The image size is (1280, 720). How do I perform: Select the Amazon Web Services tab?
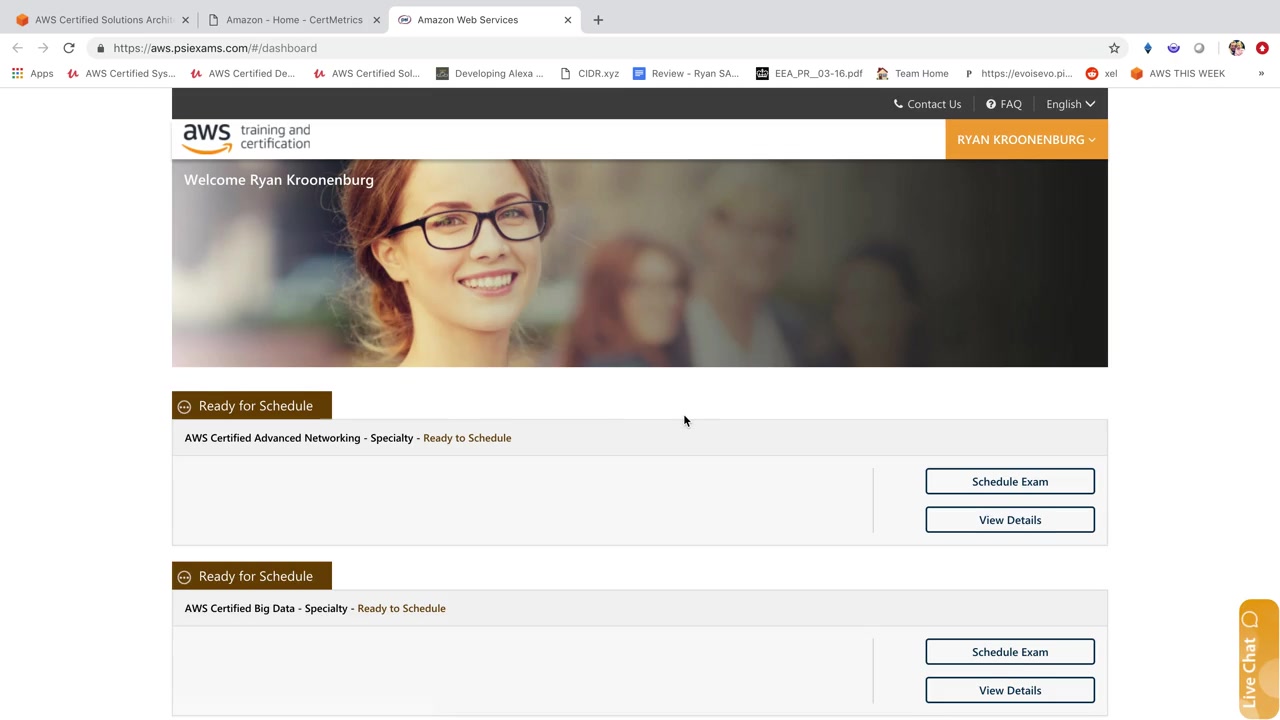484,20
